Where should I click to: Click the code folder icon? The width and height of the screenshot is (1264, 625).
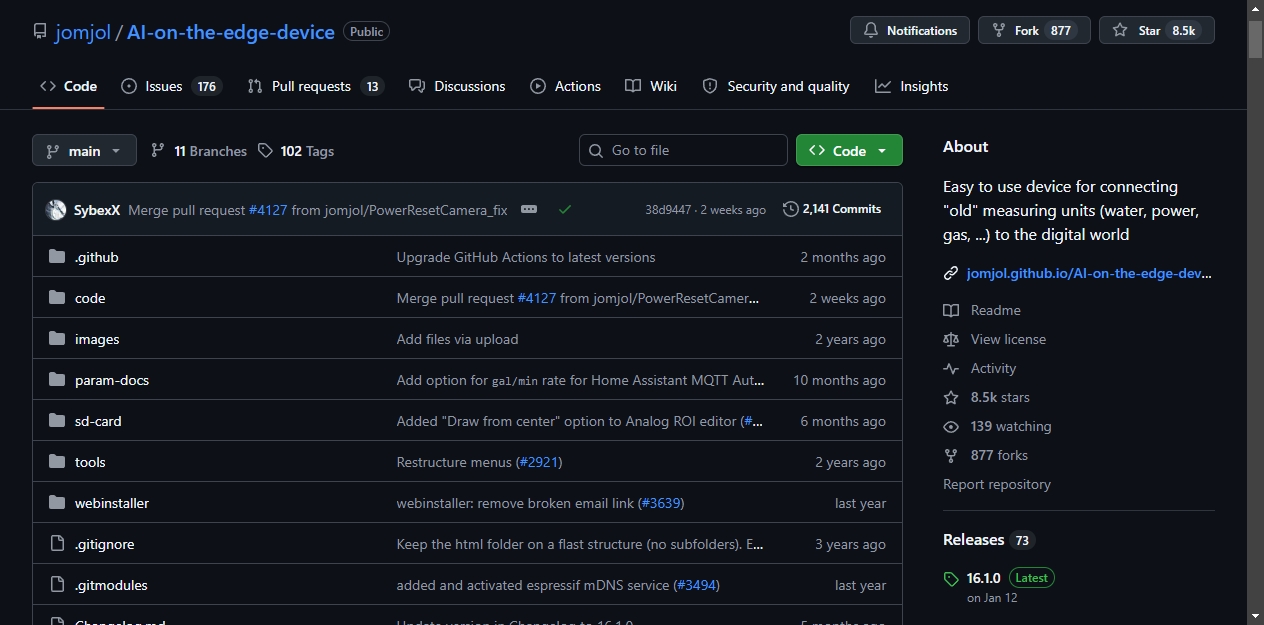(57, 298)
